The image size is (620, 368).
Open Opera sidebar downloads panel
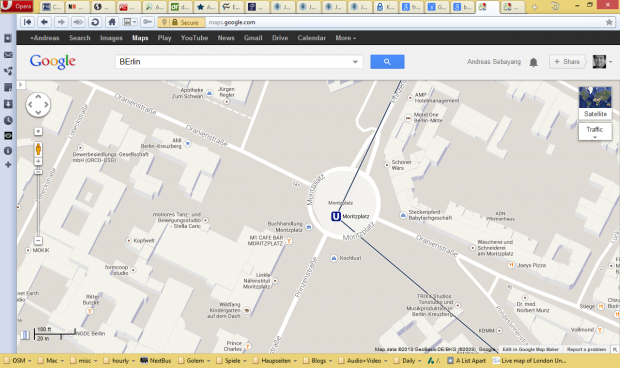tap(8, 104)
